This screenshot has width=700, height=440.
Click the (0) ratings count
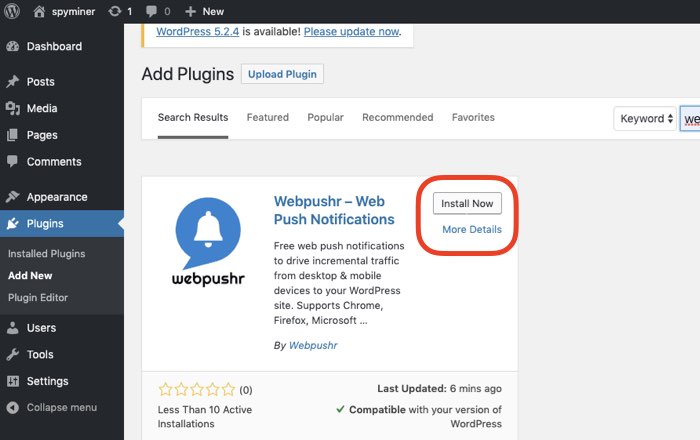coord(246,390)
